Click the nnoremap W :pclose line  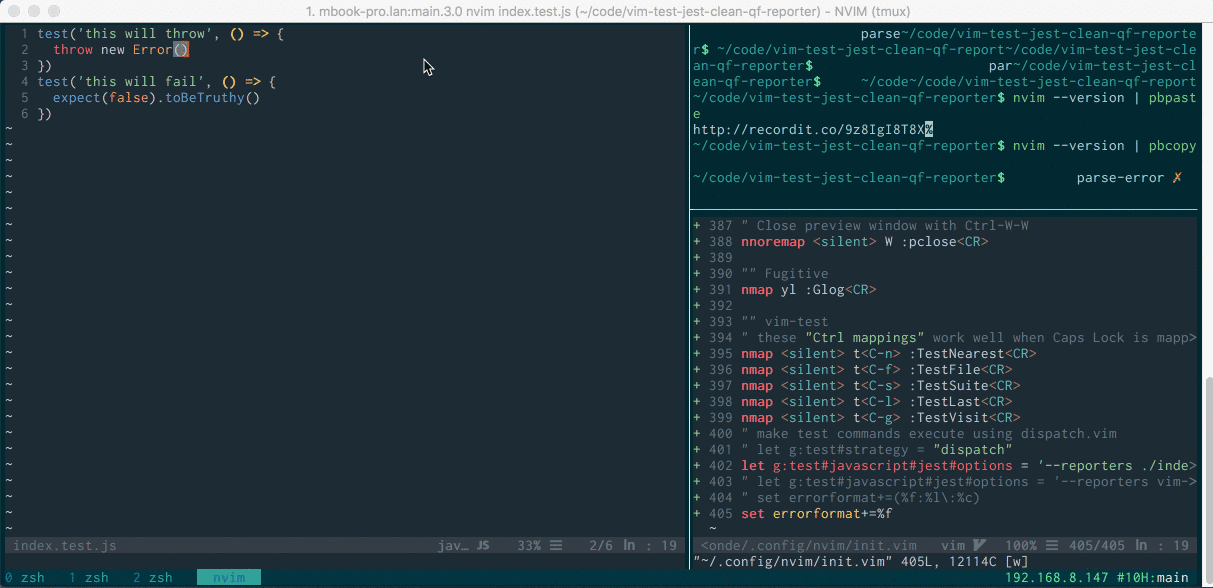click(865, 242)
